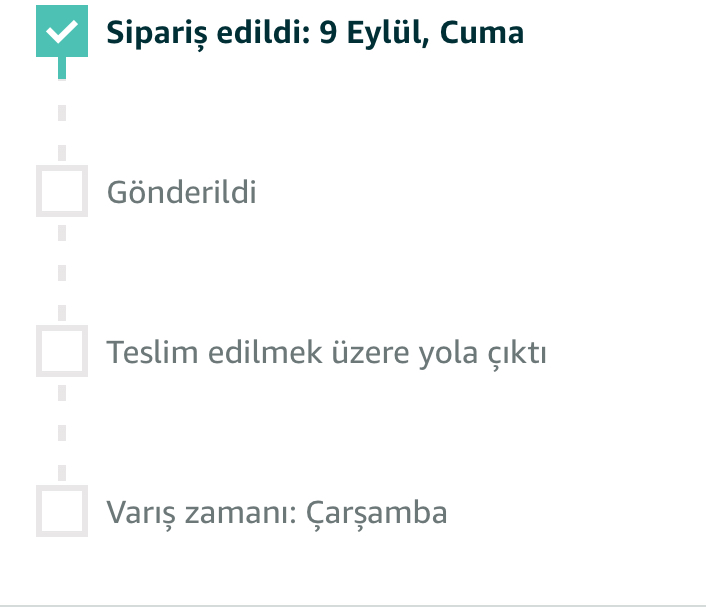Select the arrival day Çarşamba
The height and width of the screenshot is (607, 706).
click(376, 513)
